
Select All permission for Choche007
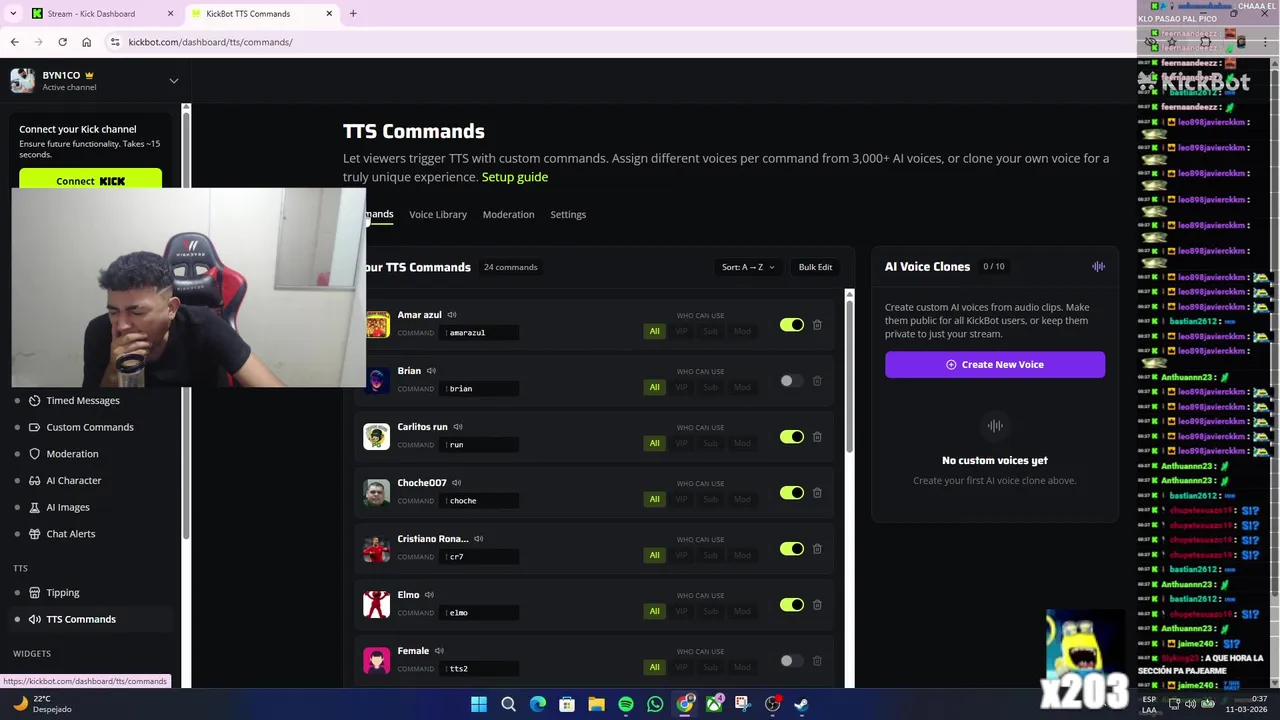[654, 499]
